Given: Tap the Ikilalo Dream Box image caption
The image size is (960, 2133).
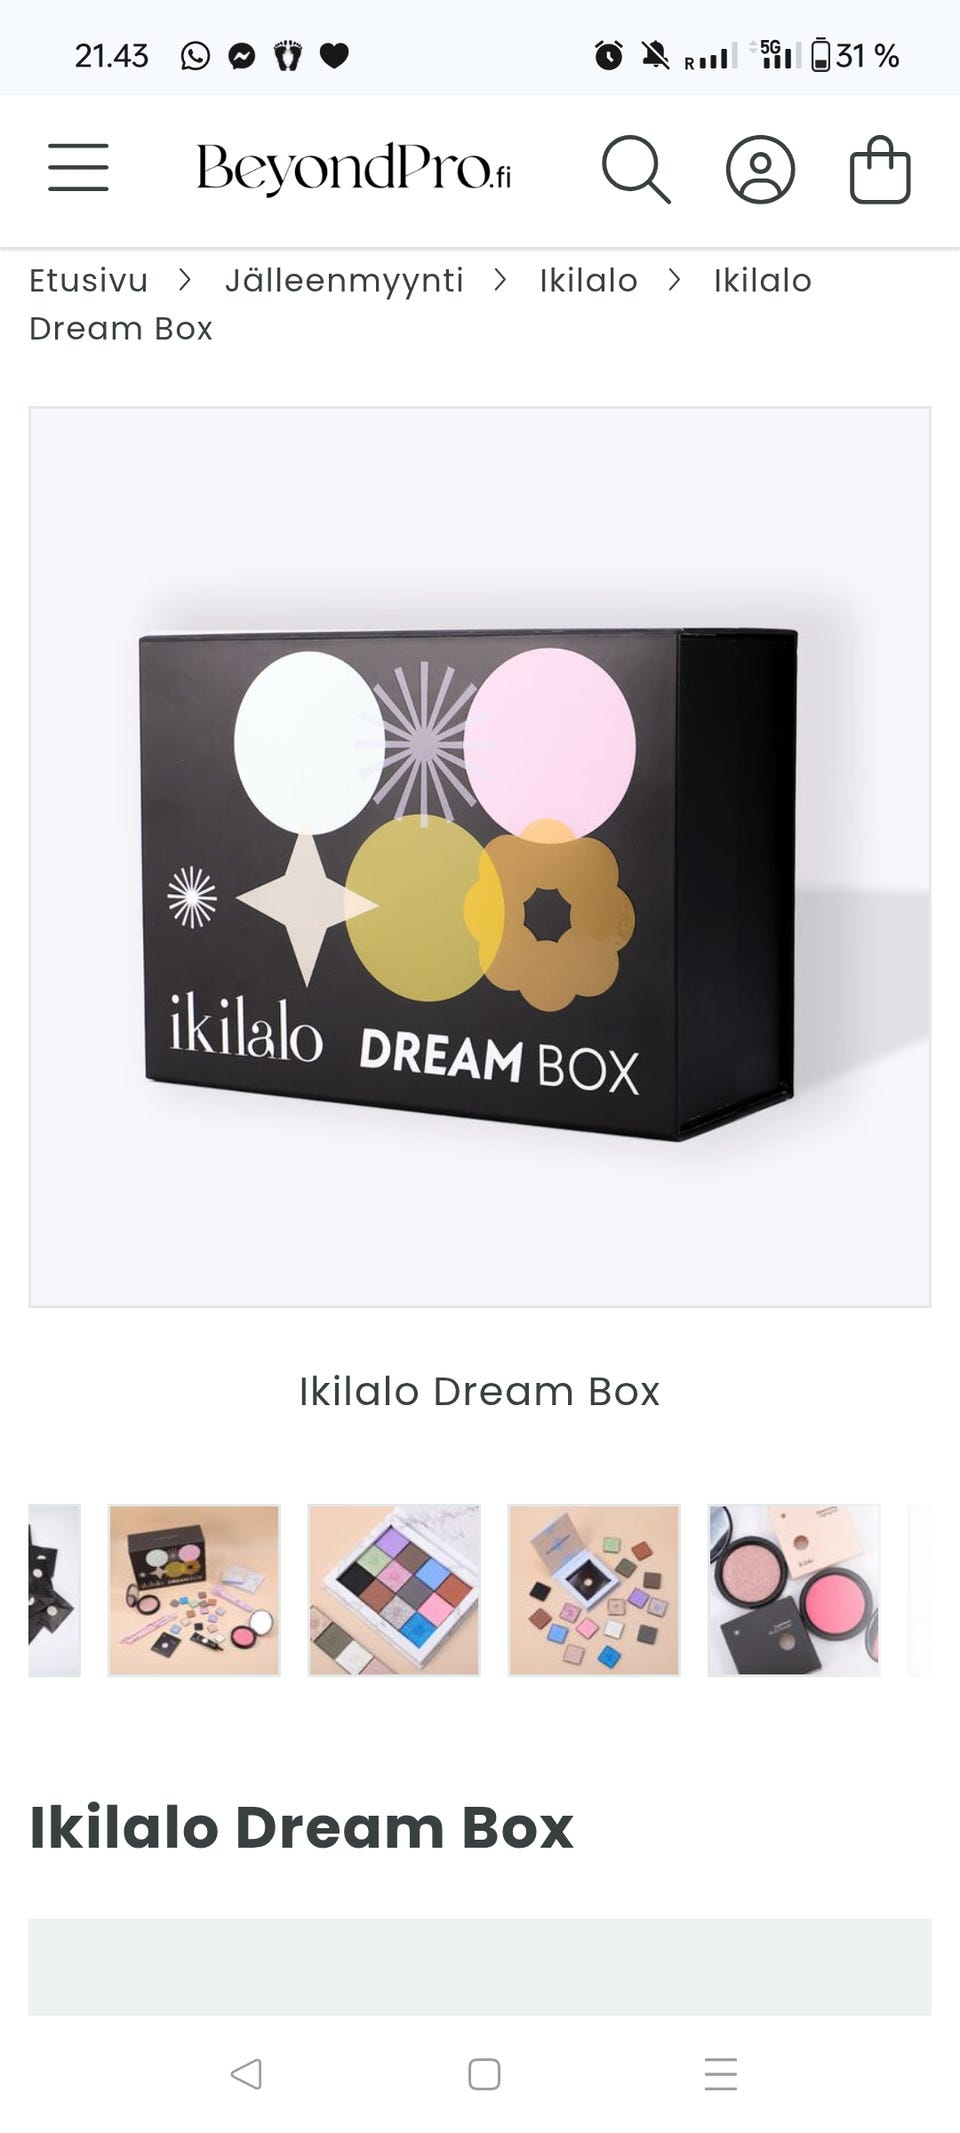Looking at the screenshot, I should pos(480,1391).
